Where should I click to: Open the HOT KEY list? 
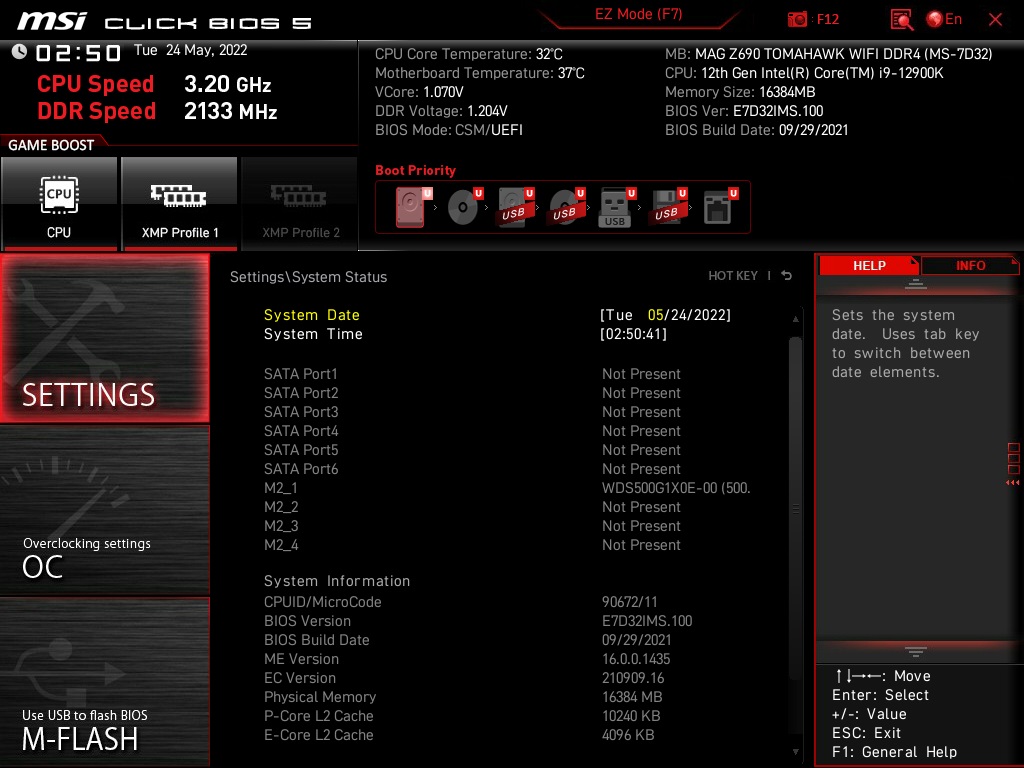click(x=733, y=276)
